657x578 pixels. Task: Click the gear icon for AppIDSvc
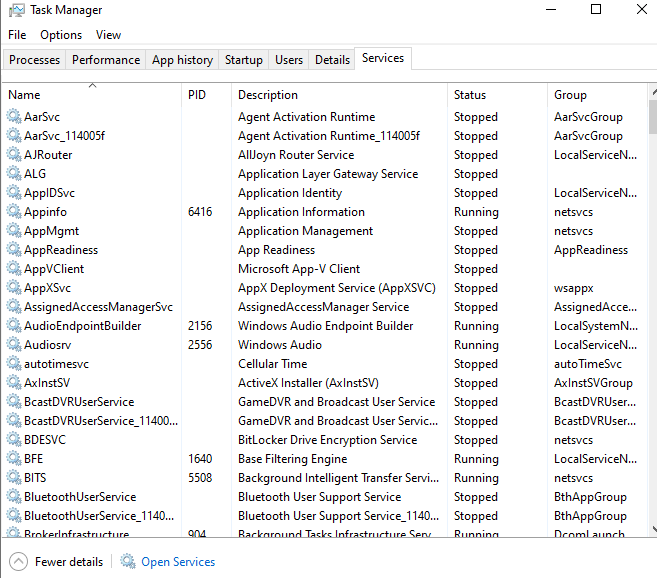tap(14, 192)
